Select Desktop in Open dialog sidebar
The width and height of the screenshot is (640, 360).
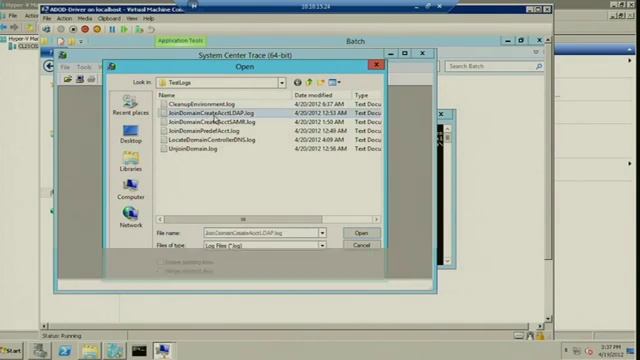(131, 134)
